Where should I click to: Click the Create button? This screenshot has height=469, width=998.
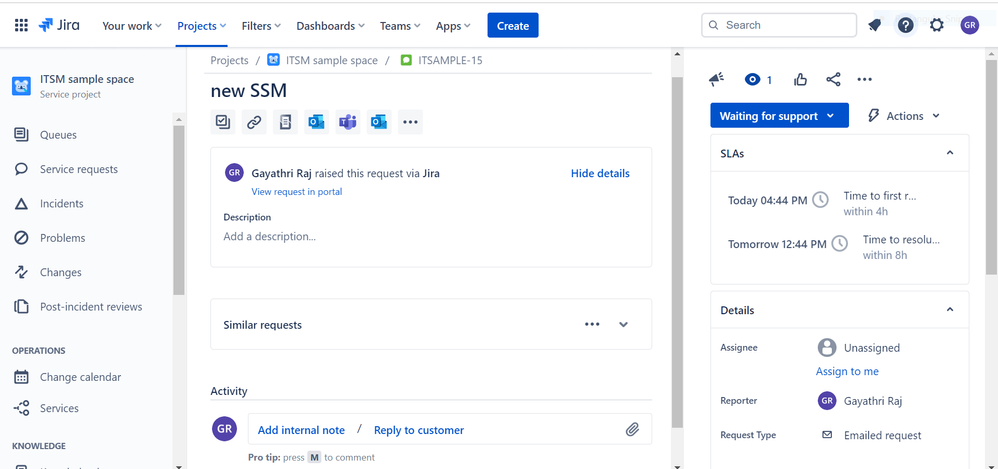coord(513,25)
